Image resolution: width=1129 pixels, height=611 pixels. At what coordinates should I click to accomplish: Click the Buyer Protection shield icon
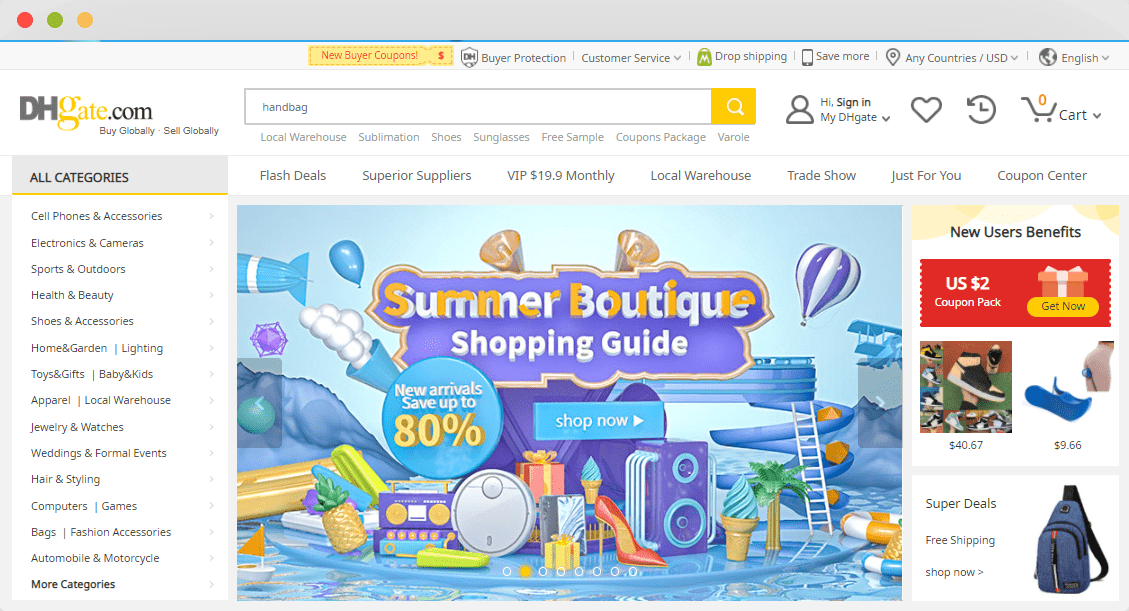click(x=469, y=58)
